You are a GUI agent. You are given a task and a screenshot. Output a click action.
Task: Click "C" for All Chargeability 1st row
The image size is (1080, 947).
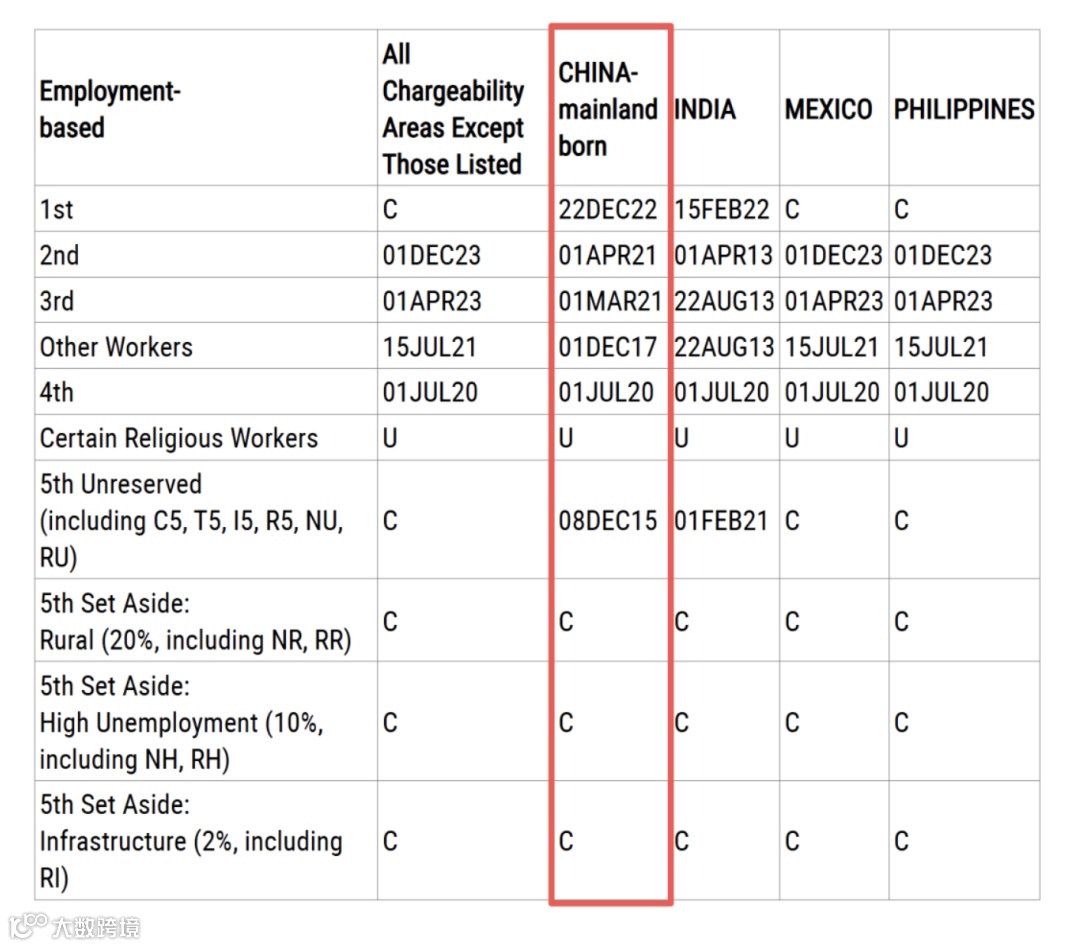pyautogui.click(x=390, y=209)
